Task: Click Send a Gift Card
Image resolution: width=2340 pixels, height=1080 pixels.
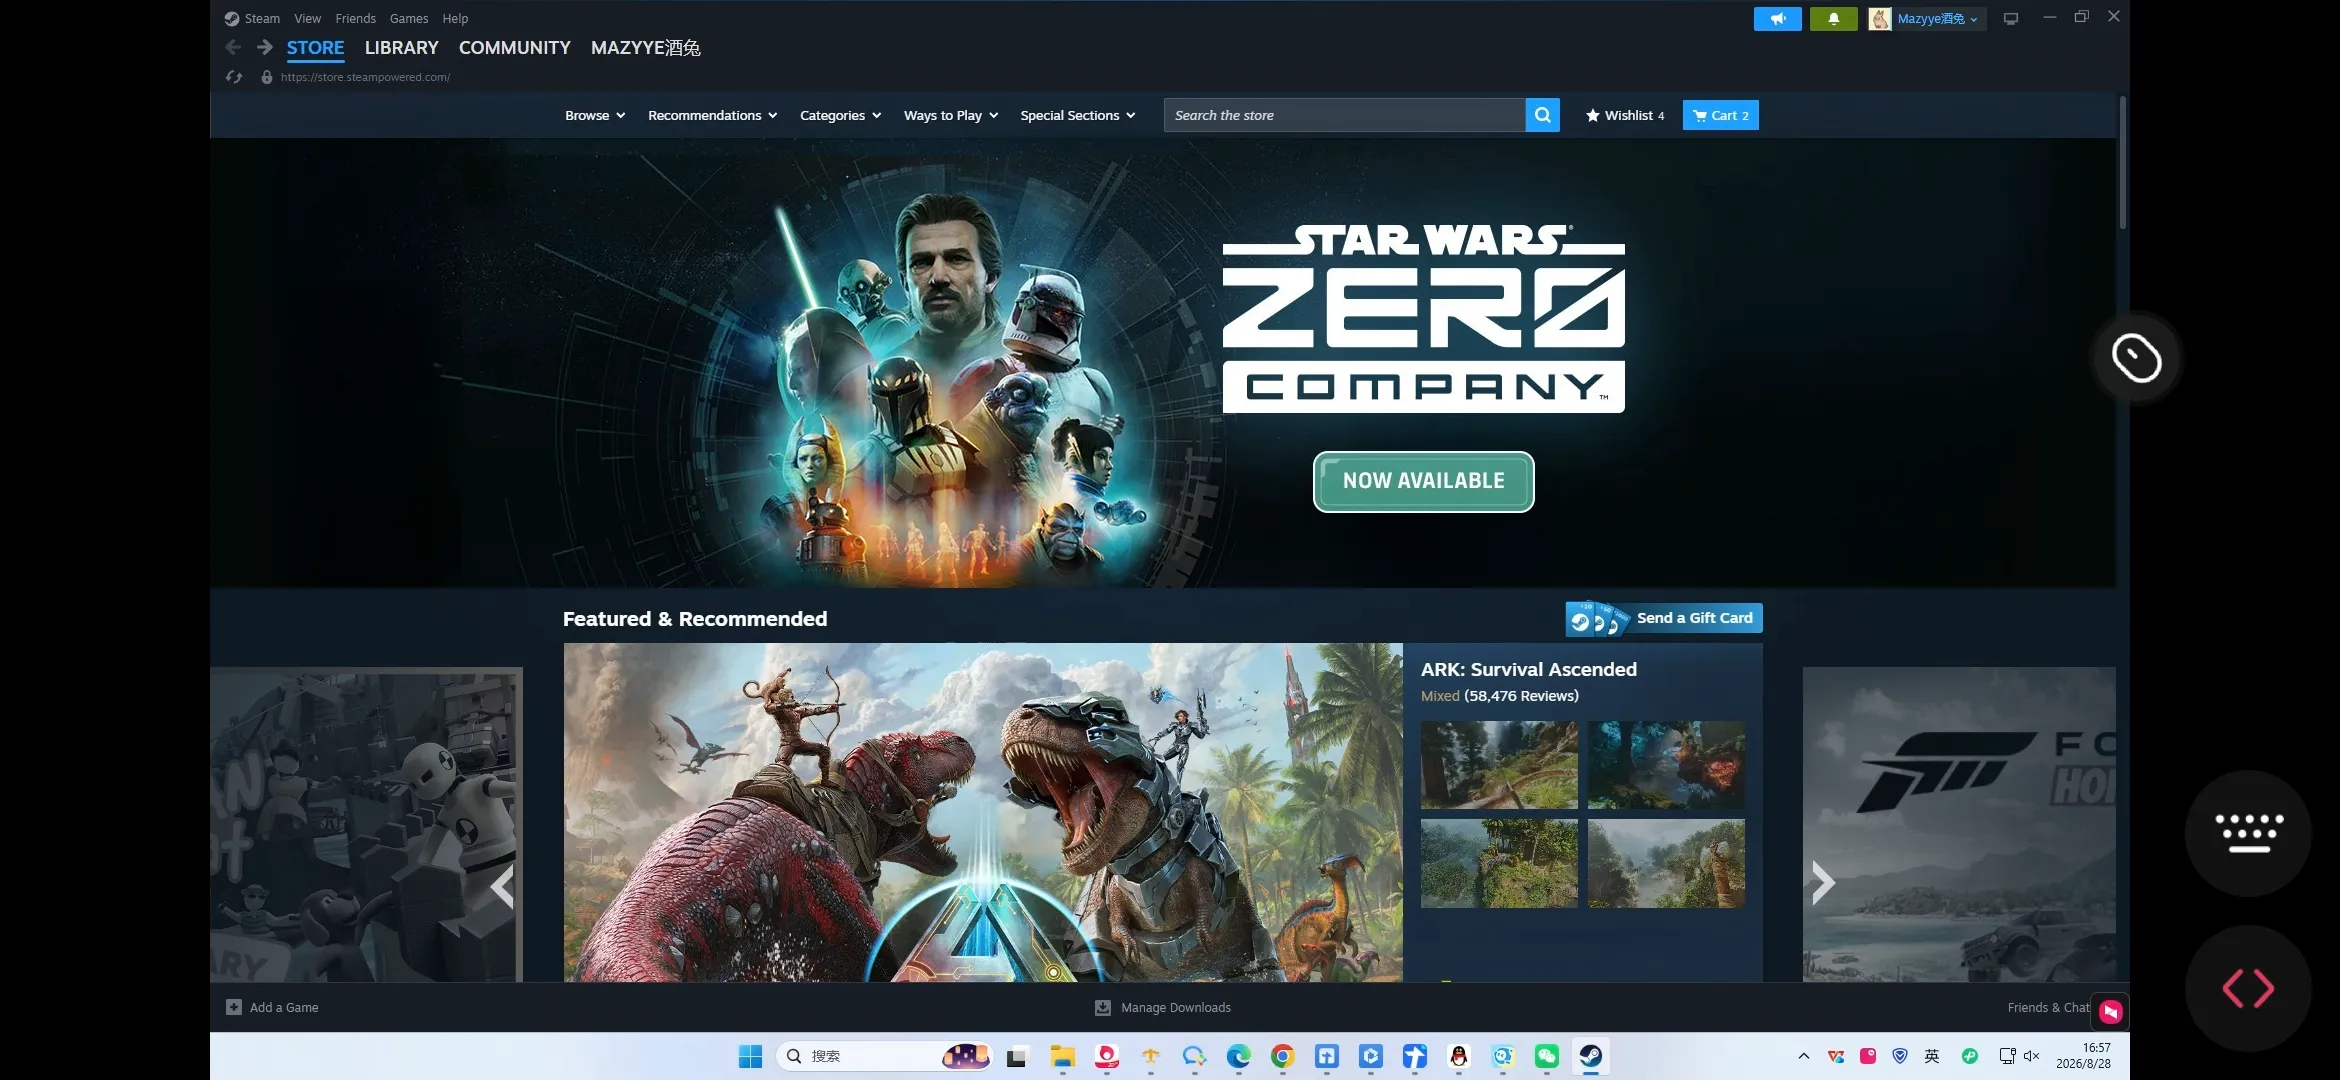Action: point(1664,618)
